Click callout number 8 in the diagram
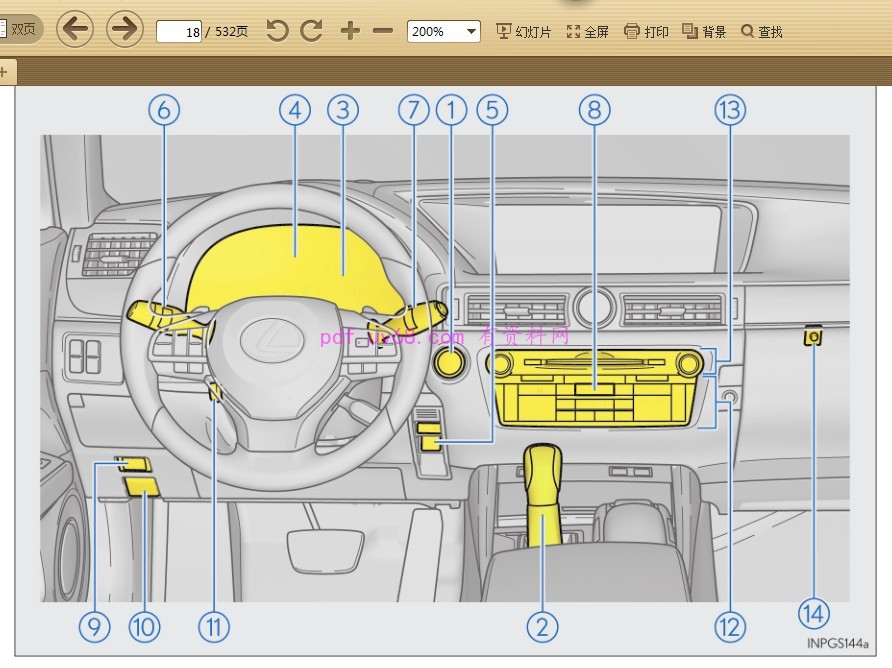The height and width of the screenshot is (668, 892). [x=594, y=110]
